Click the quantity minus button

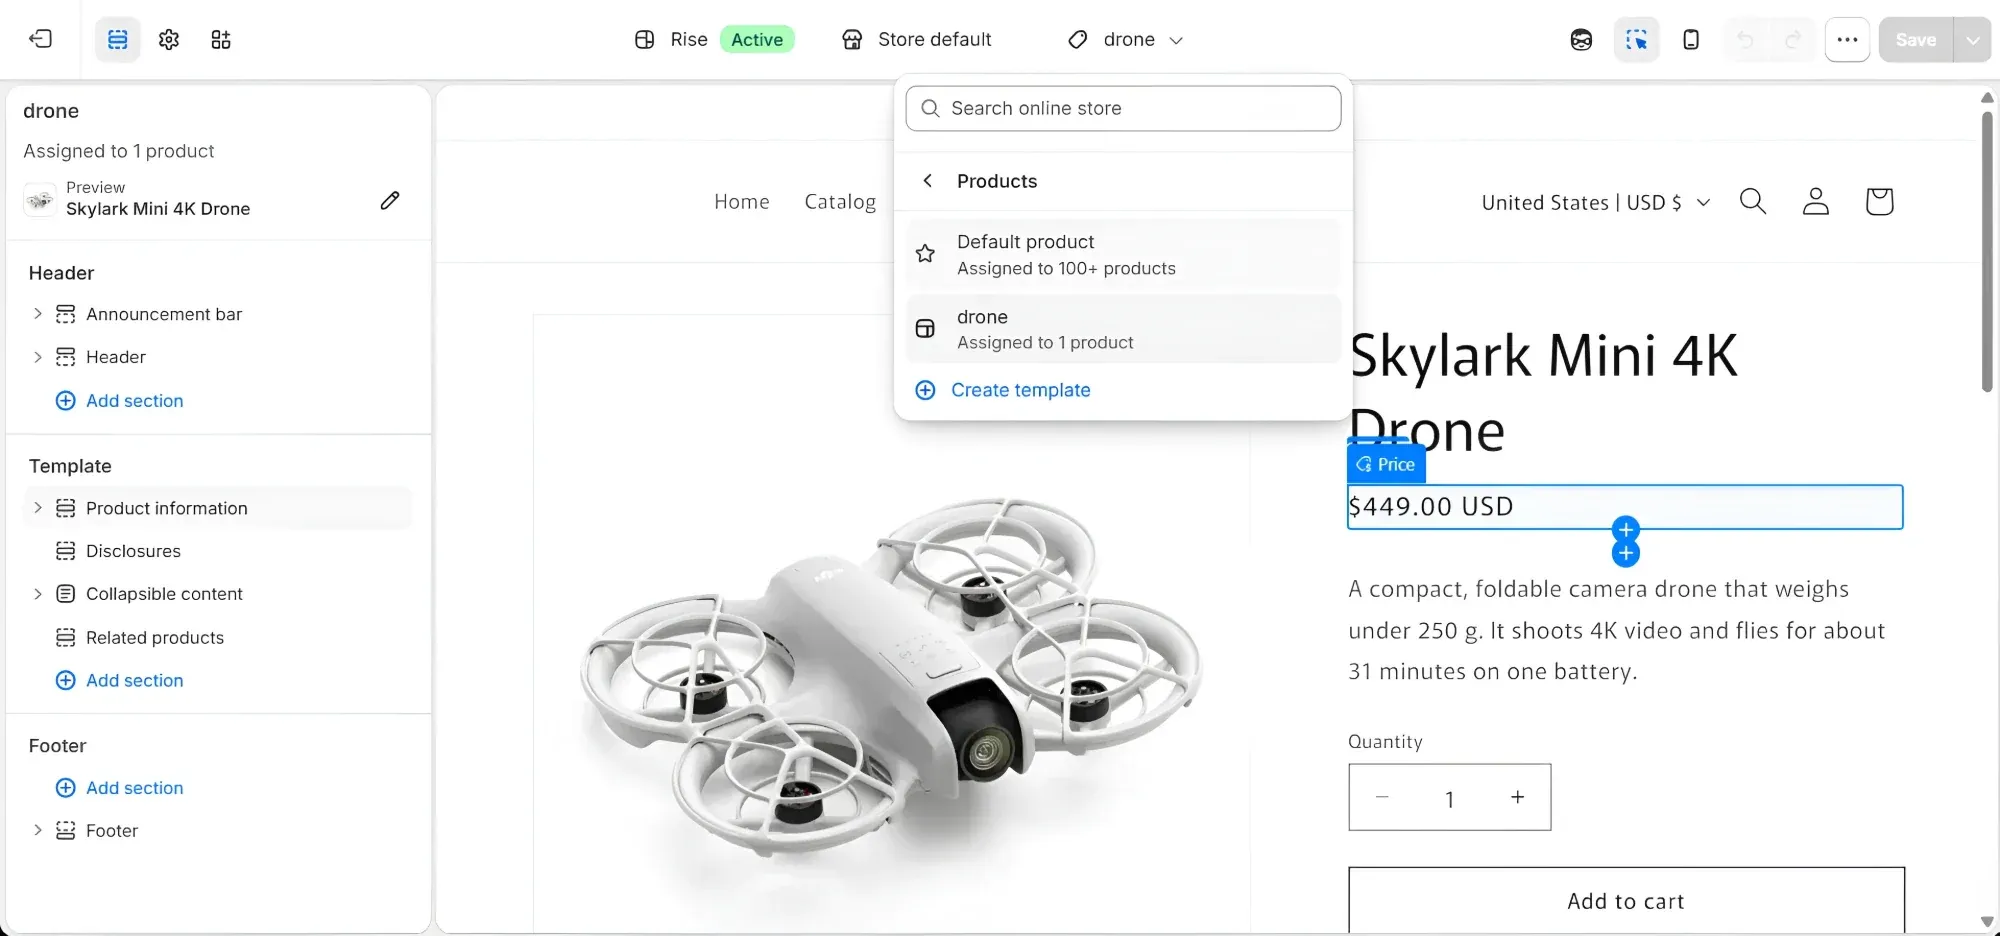point(1382,797)
